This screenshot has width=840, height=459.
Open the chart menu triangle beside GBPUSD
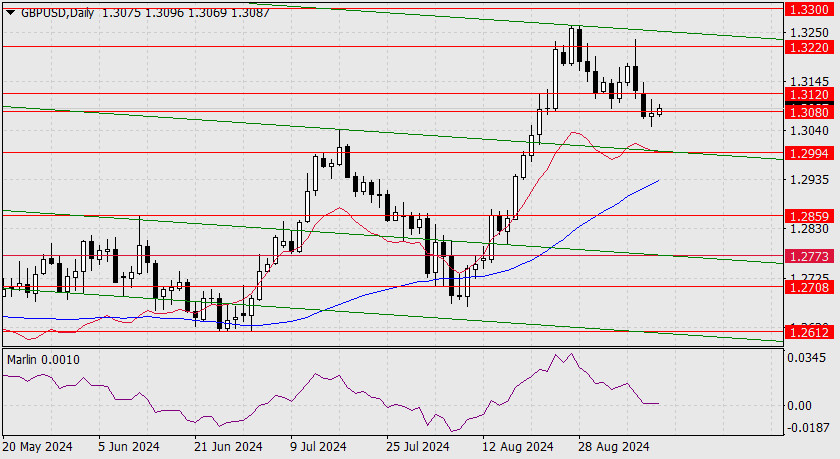10,12
